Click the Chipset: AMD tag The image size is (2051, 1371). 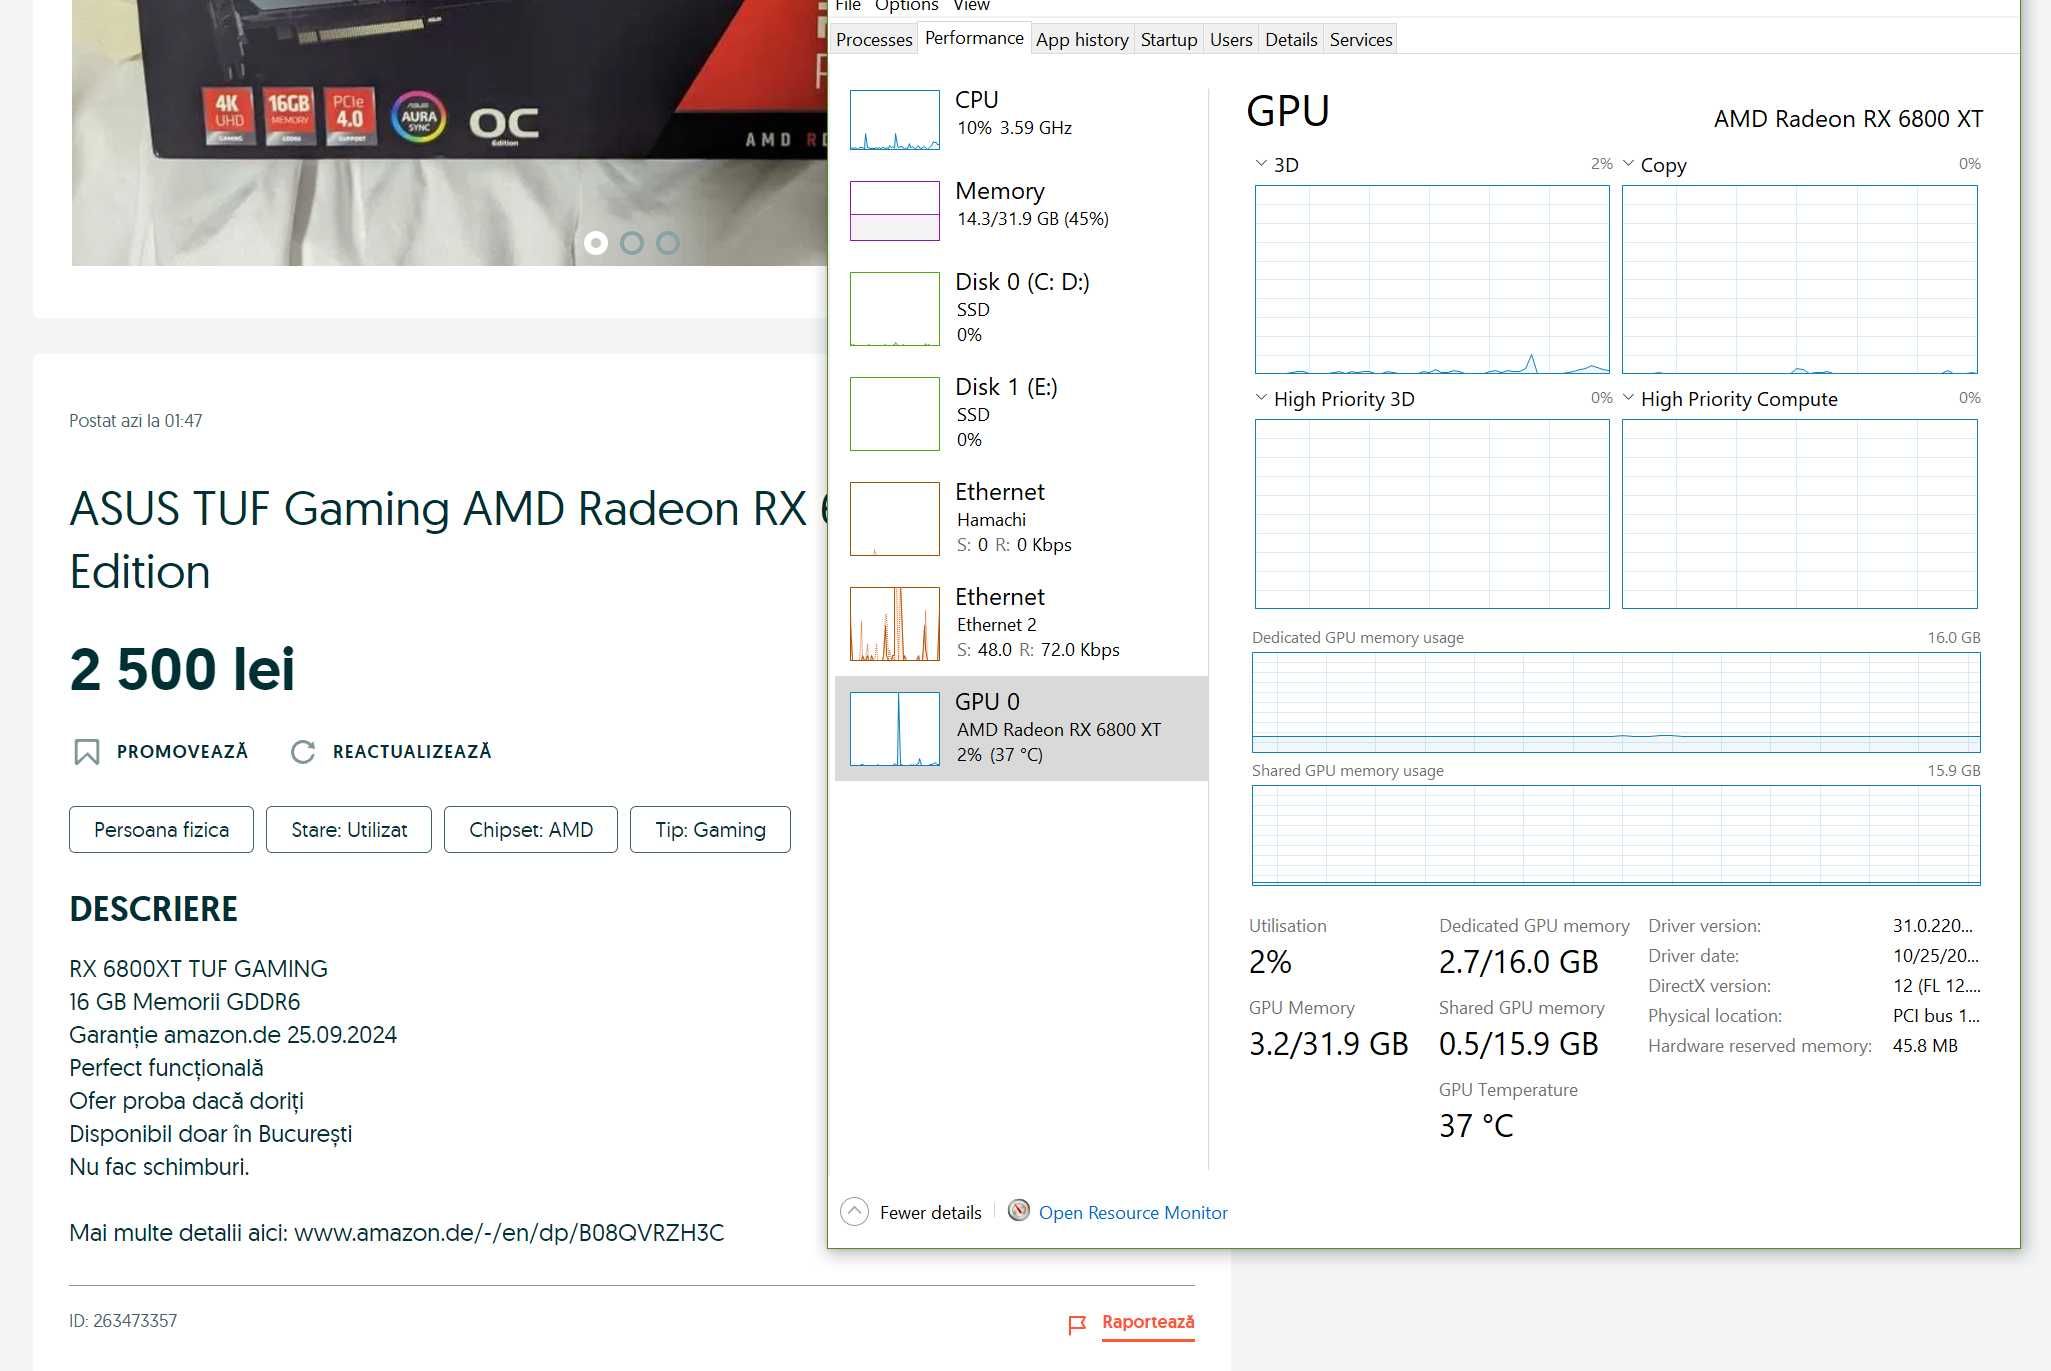coord(531,830)
